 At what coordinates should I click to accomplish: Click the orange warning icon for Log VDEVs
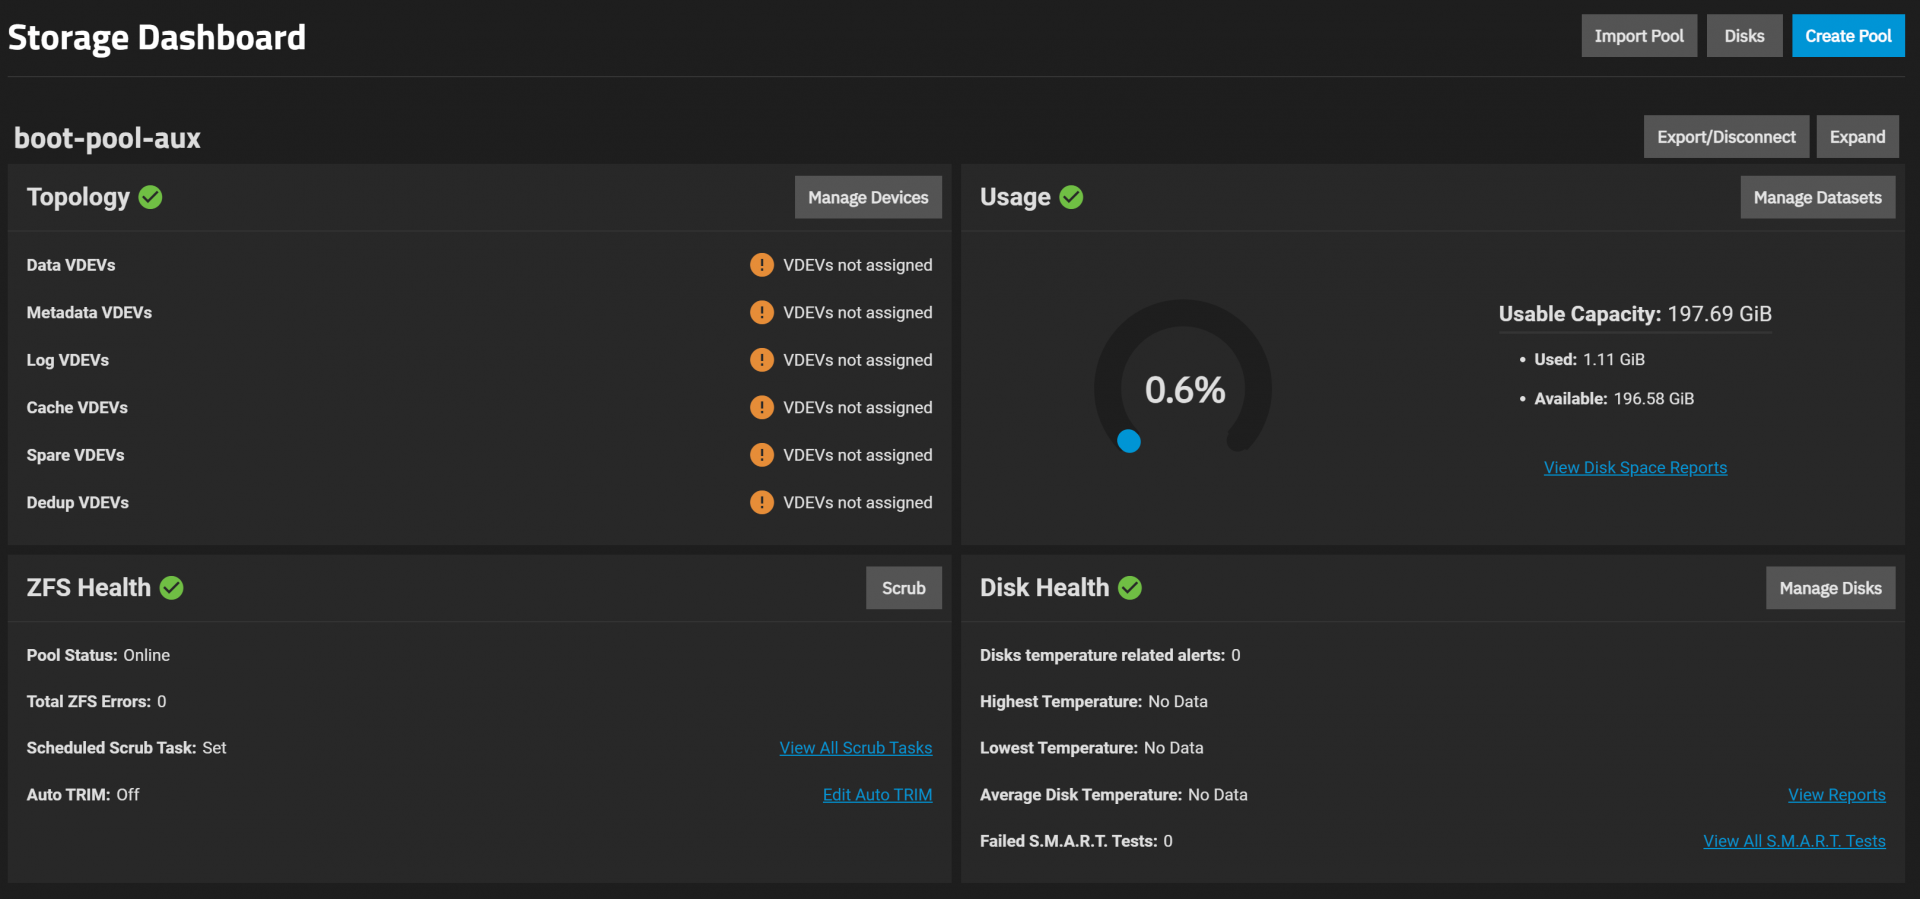[x=762, y=360]
